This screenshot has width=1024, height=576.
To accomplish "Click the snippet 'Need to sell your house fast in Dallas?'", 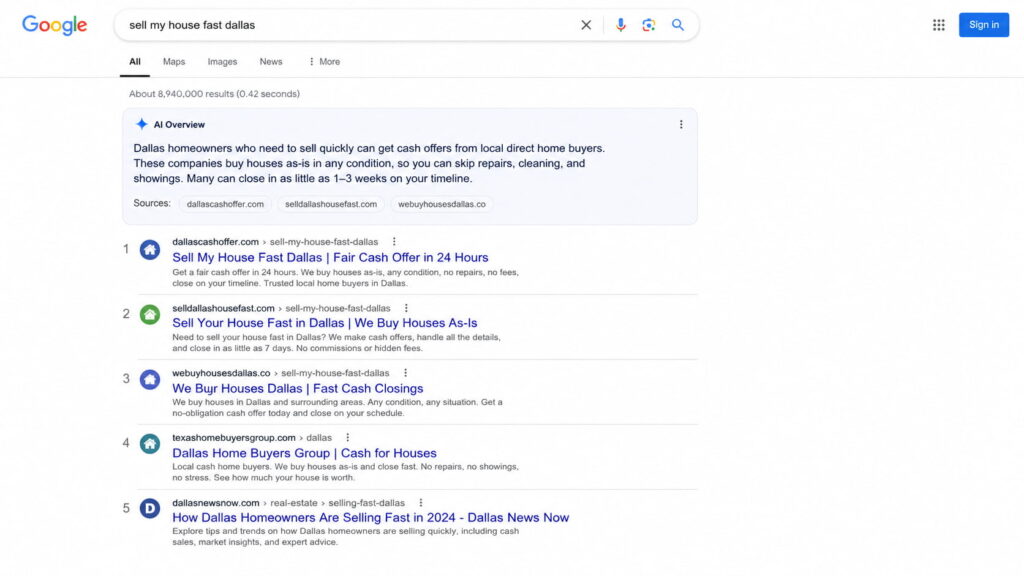I will tap(336, 343).
